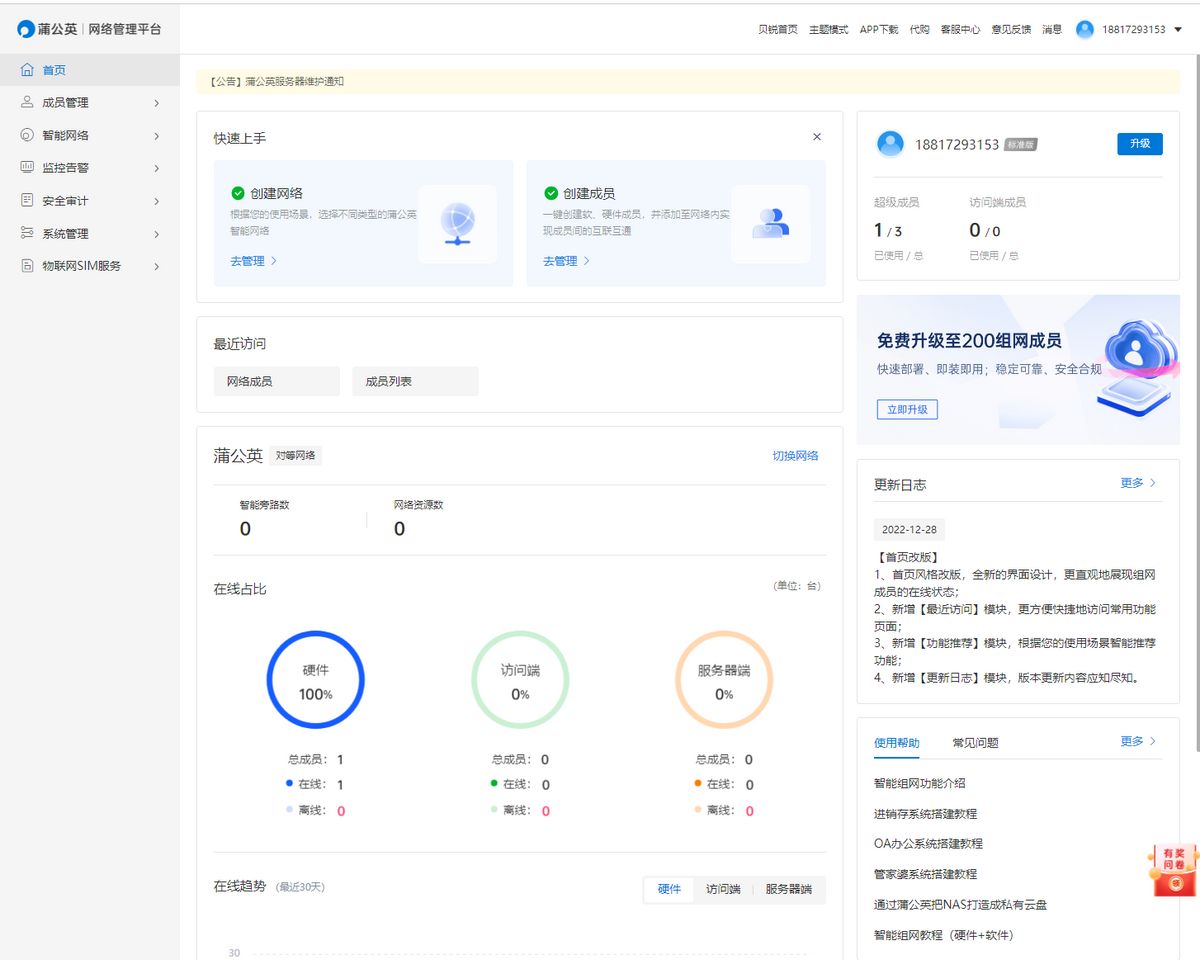Click the user avatar in the top bar
Image resolution: width=1200 pixels, height=960 pixels.
(1085, 29)
